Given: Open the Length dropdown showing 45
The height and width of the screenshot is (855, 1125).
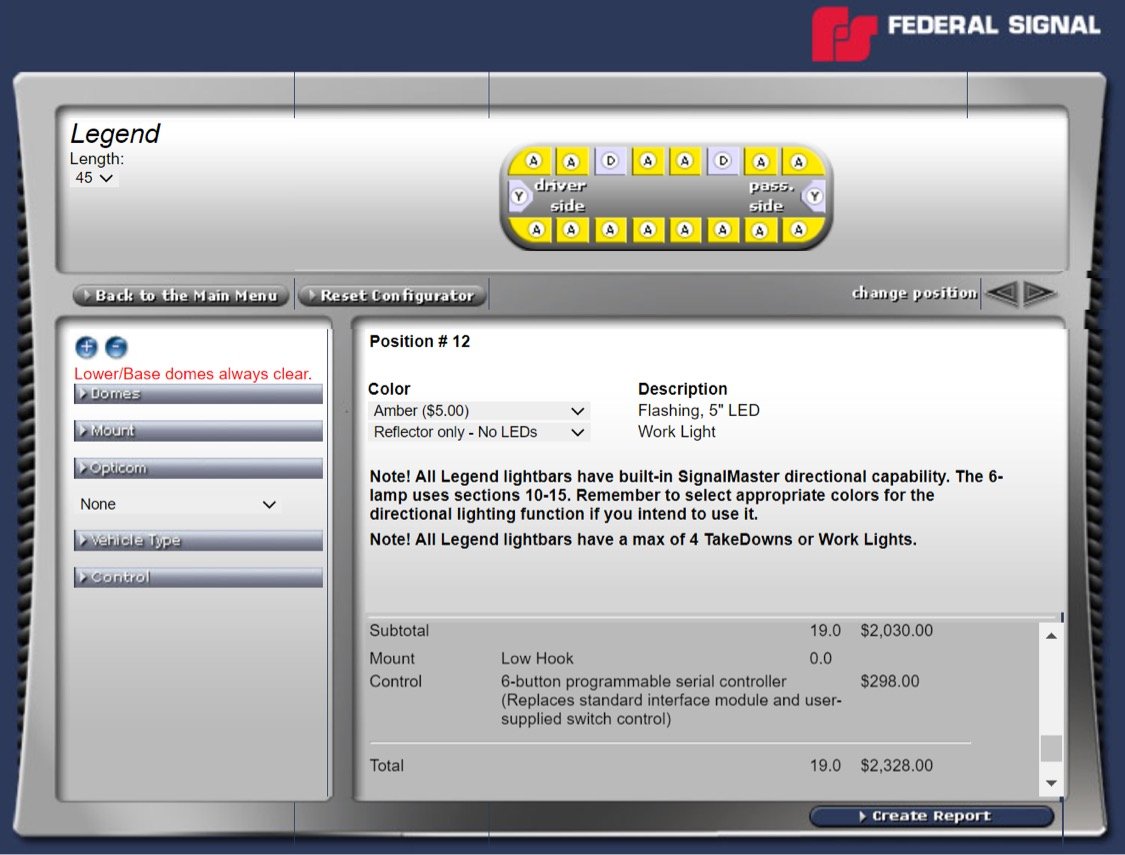Looking at the screenshot, I should tap(94, 178).
